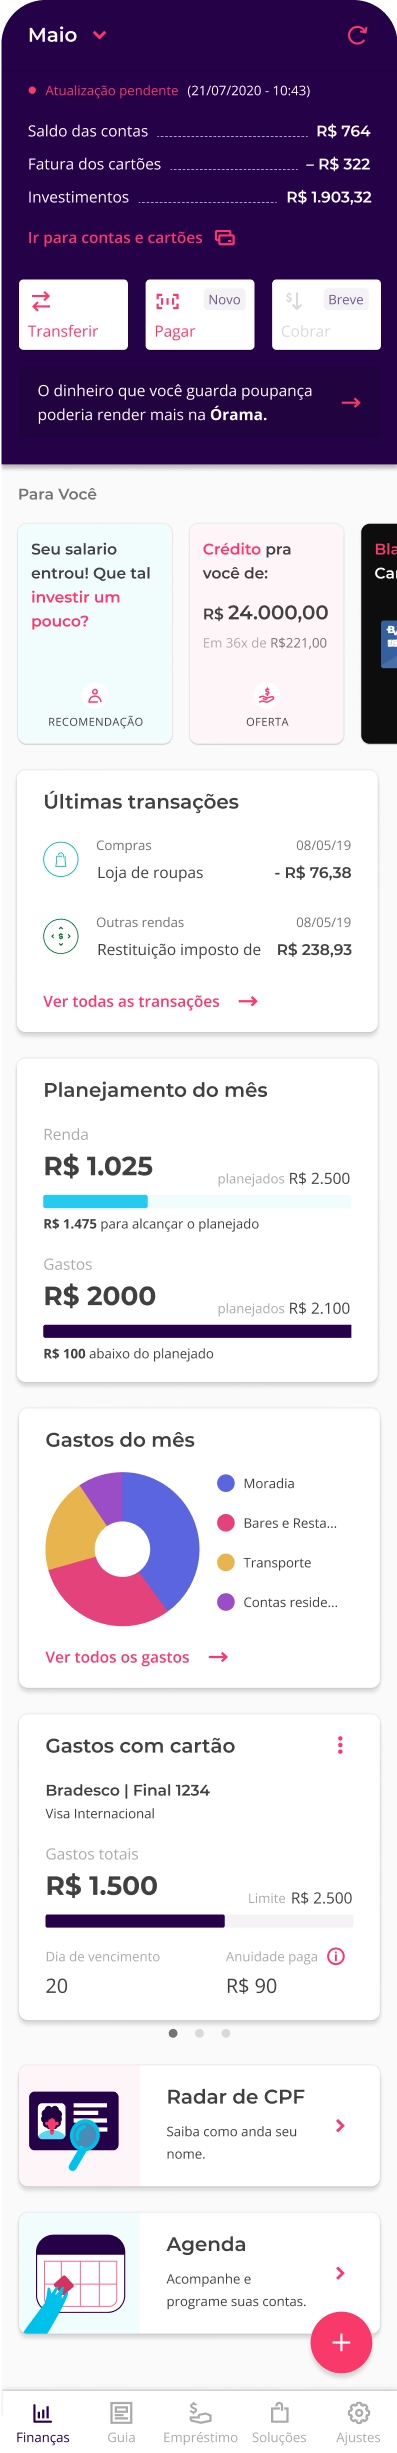This screenshot has height=2453, width=397.
Task: Select the second card carousel dot
Action: (199, 2033)
